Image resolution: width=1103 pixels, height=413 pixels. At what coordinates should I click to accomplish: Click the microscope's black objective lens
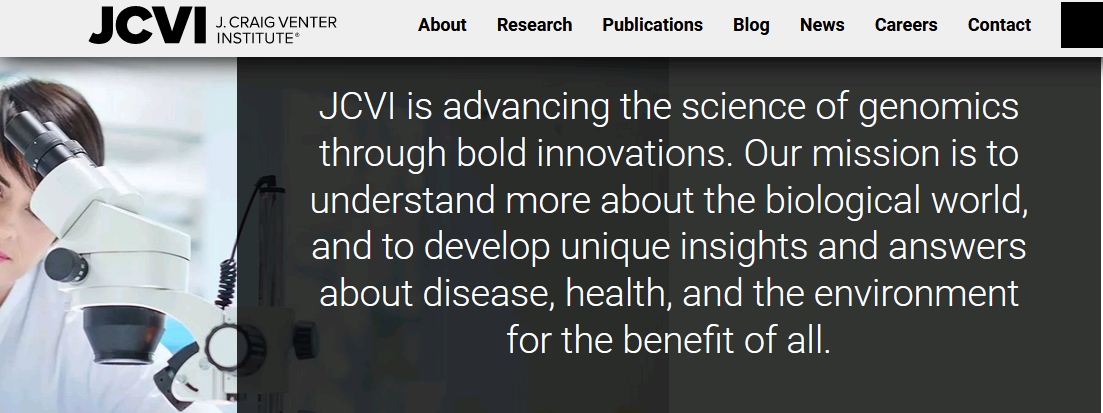pos(125,334)
